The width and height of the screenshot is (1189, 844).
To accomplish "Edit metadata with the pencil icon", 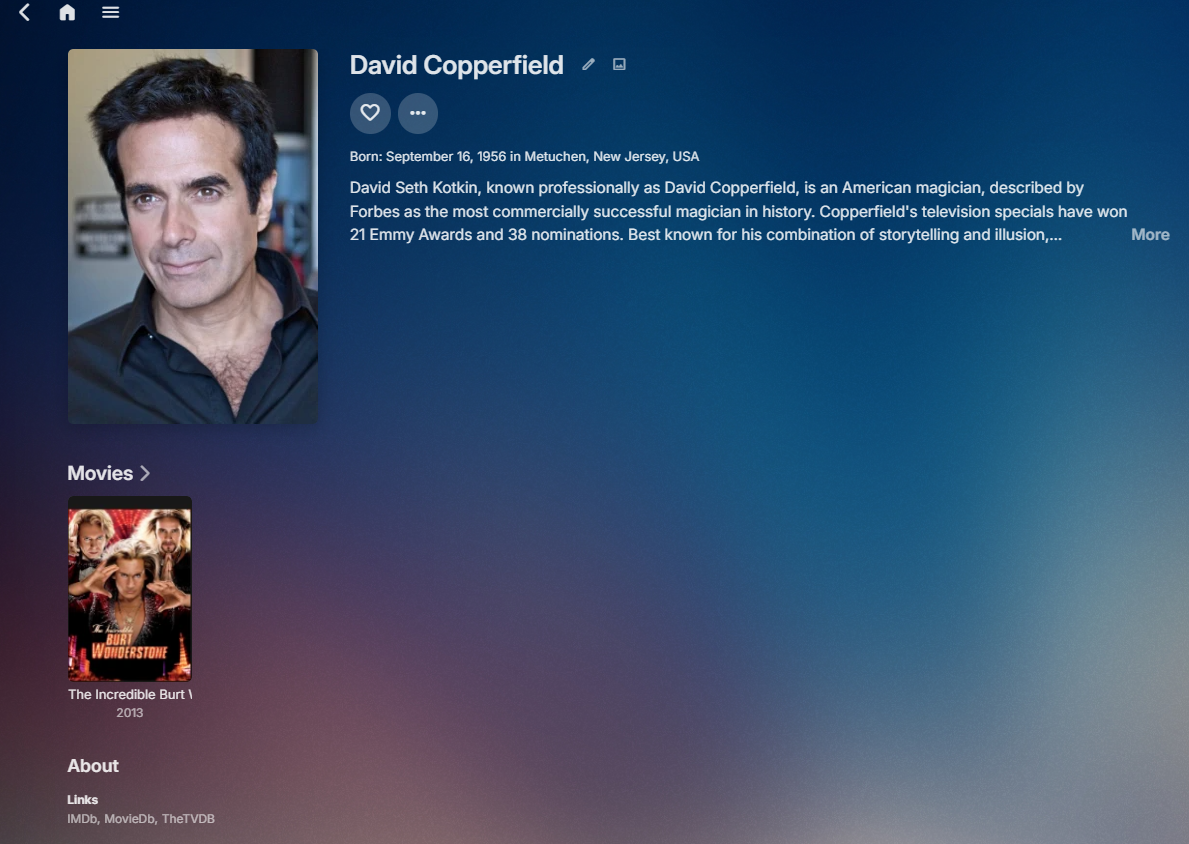I will pyautogui.click(x=588, y=64).
